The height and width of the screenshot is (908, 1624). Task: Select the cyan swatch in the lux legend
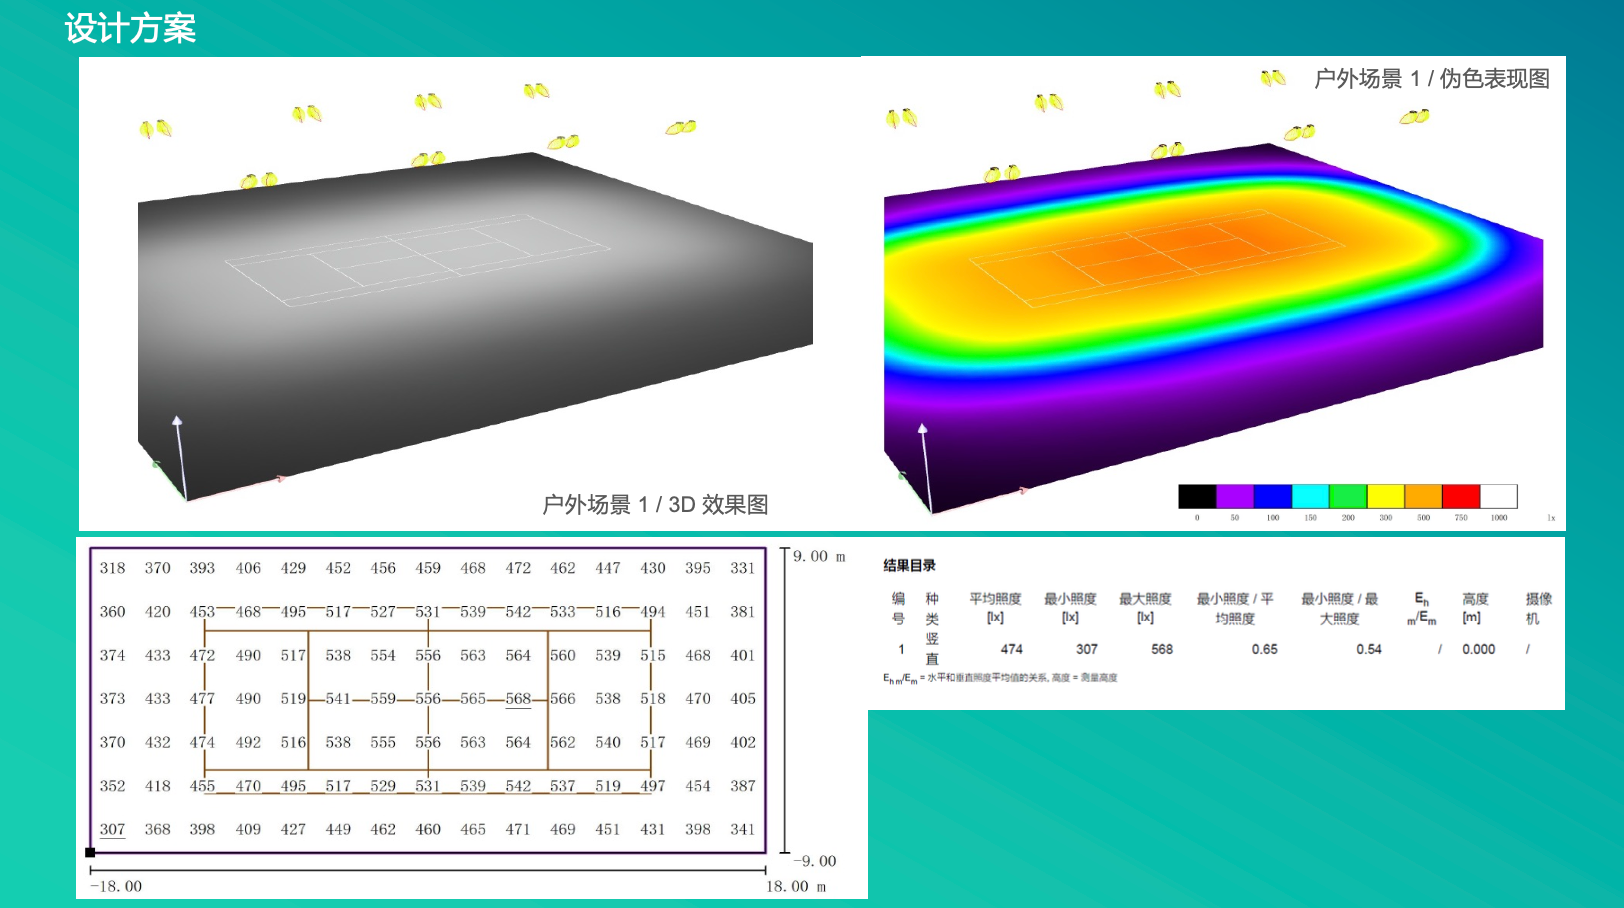point(1309,496)
